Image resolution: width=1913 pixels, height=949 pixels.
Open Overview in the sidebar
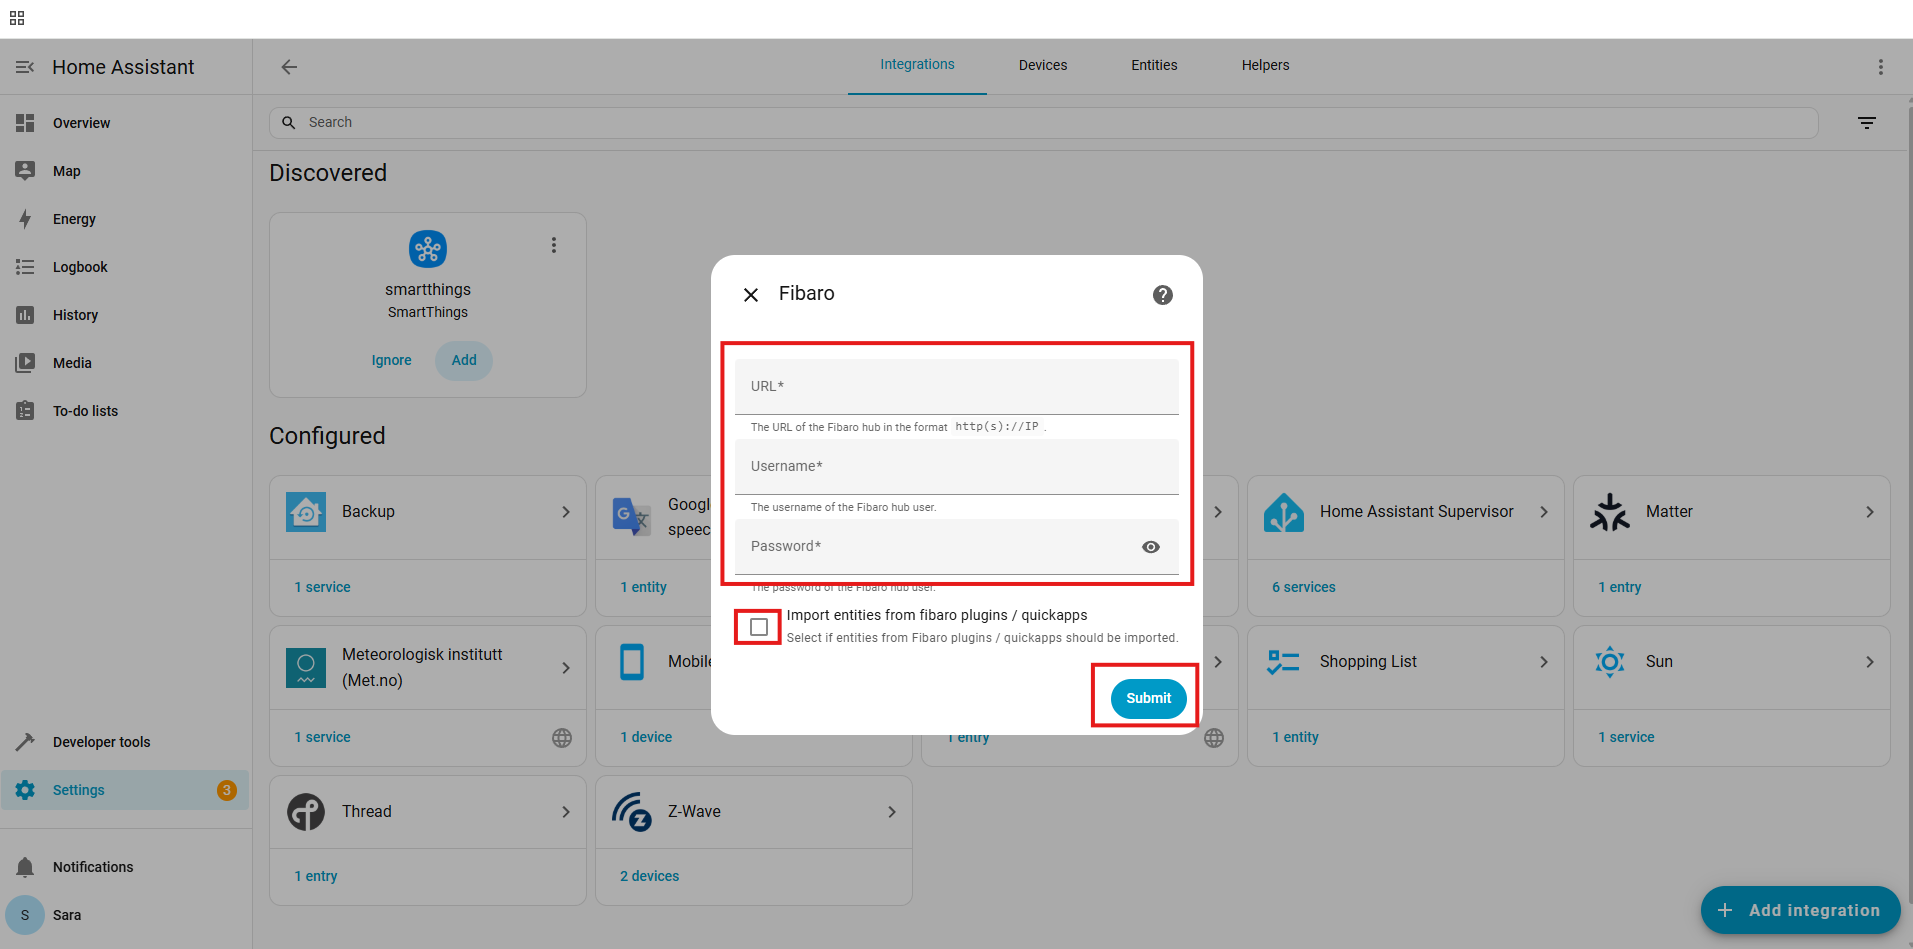(x=126, y=123)
